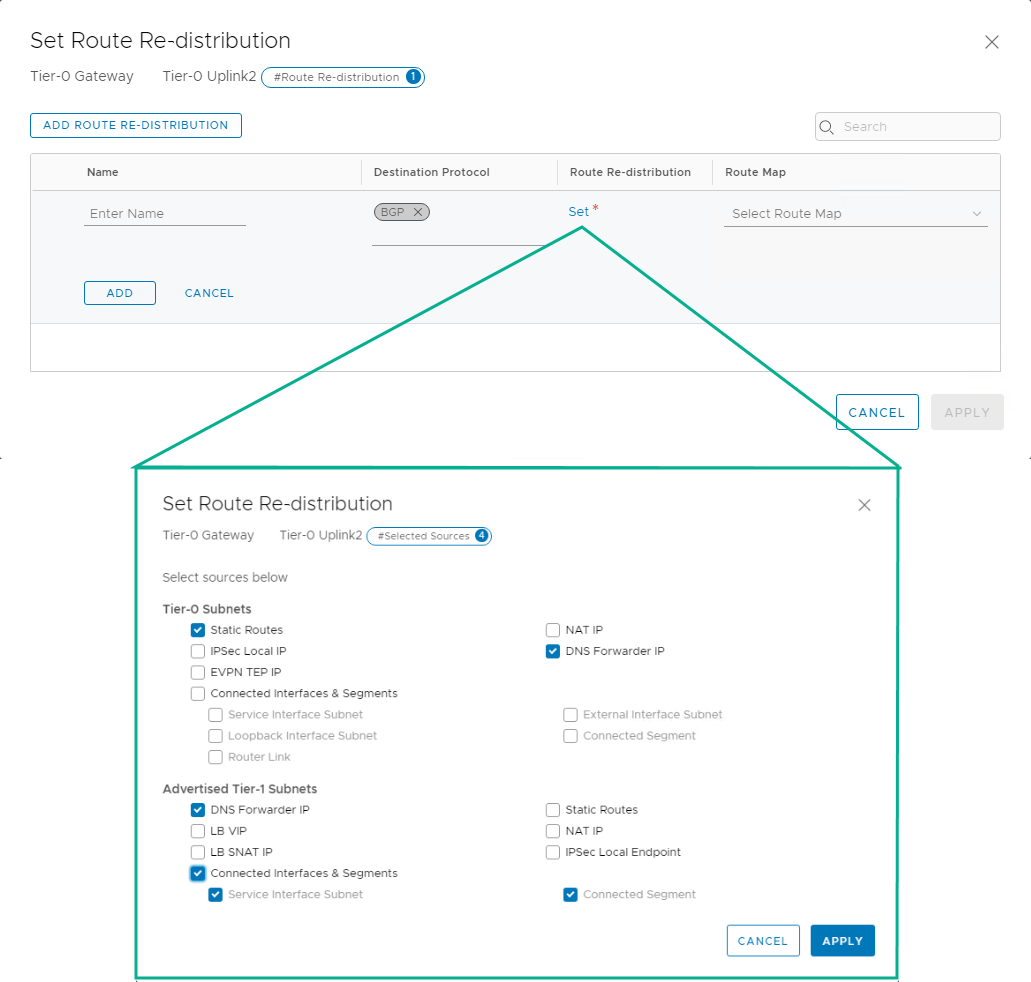Check the IPSec Local Endpoint option
The image size is (1031, 982).
tap(552, 852)
